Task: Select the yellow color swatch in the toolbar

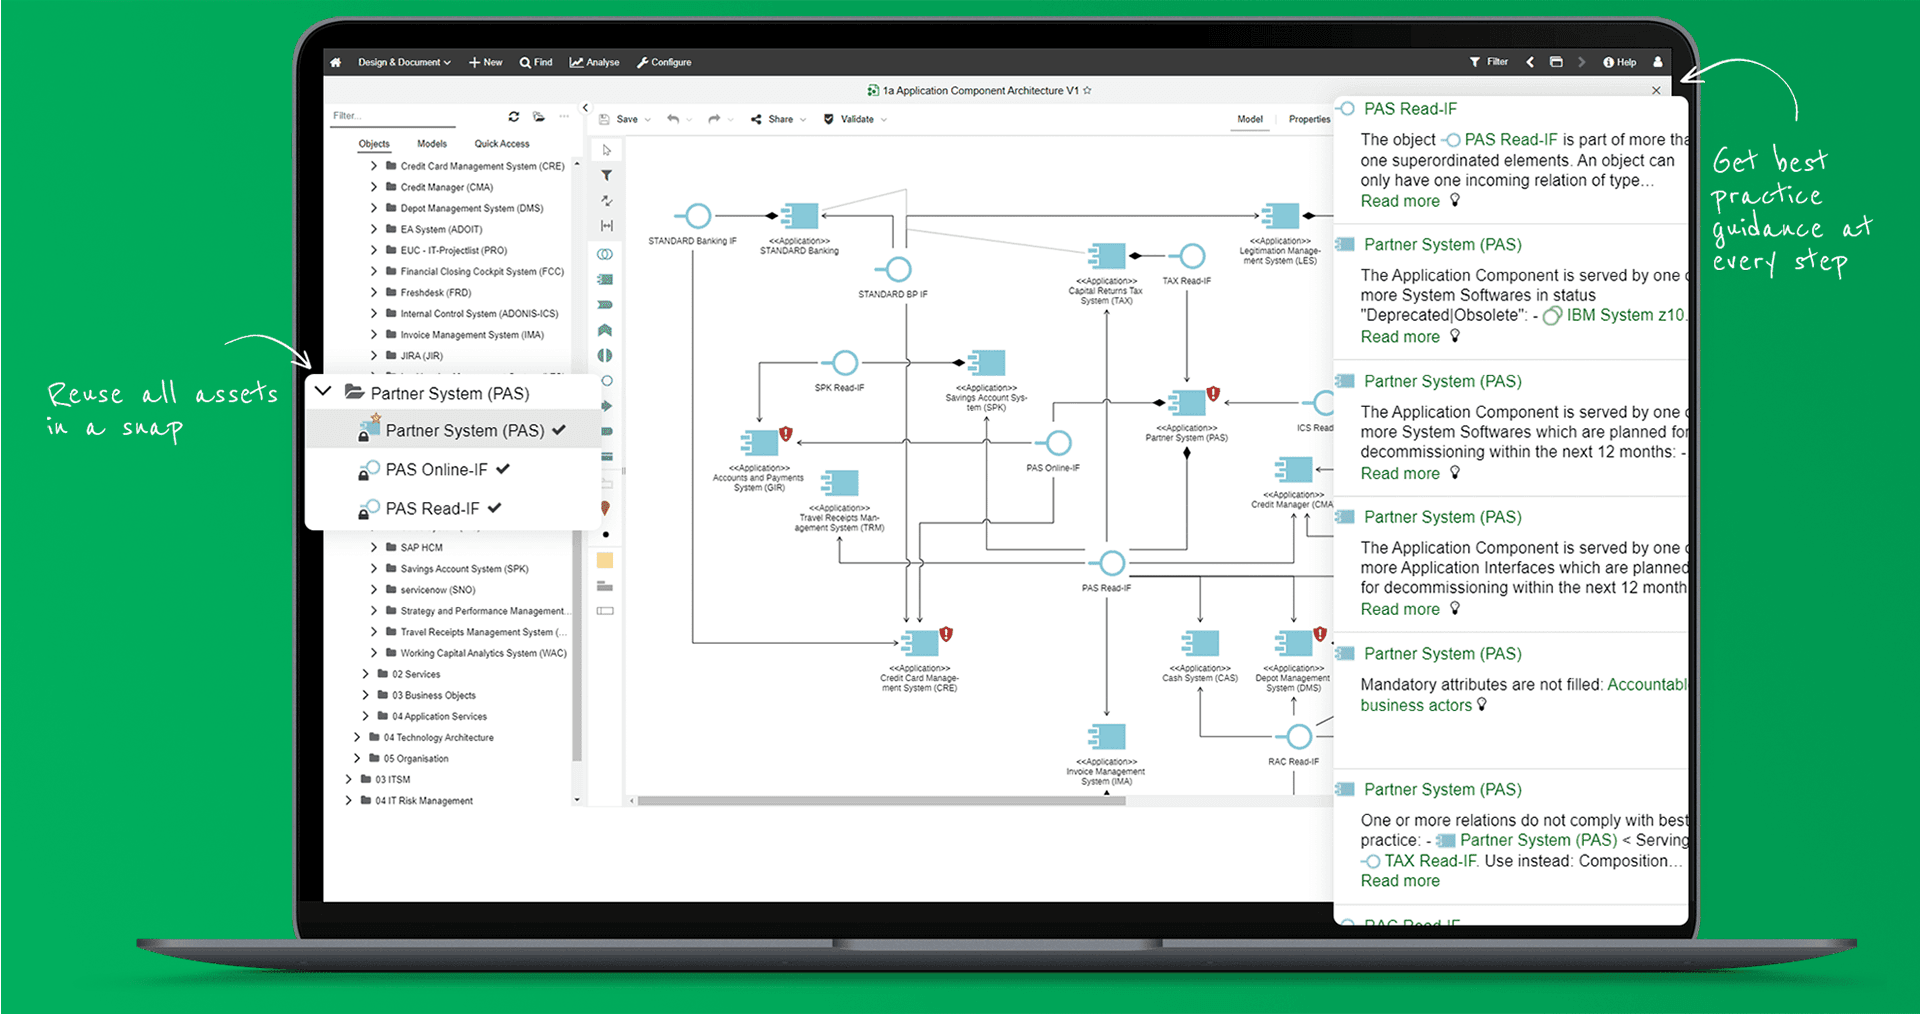Action: 604,560
